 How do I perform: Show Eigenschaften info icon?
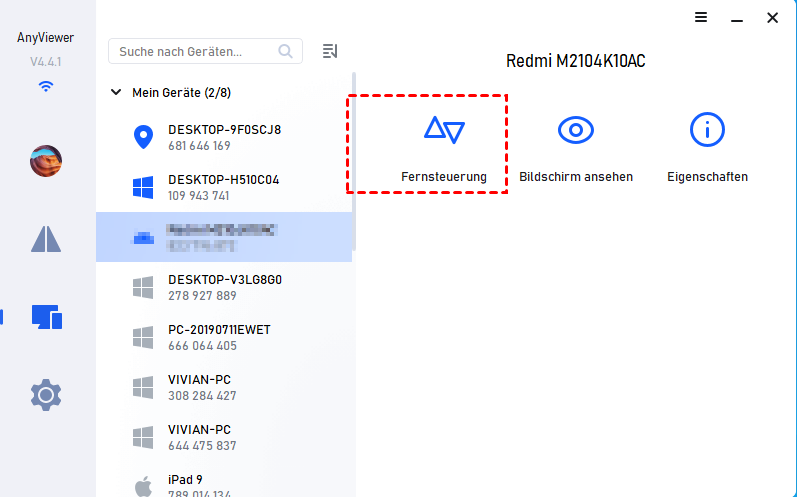(707, 130)
